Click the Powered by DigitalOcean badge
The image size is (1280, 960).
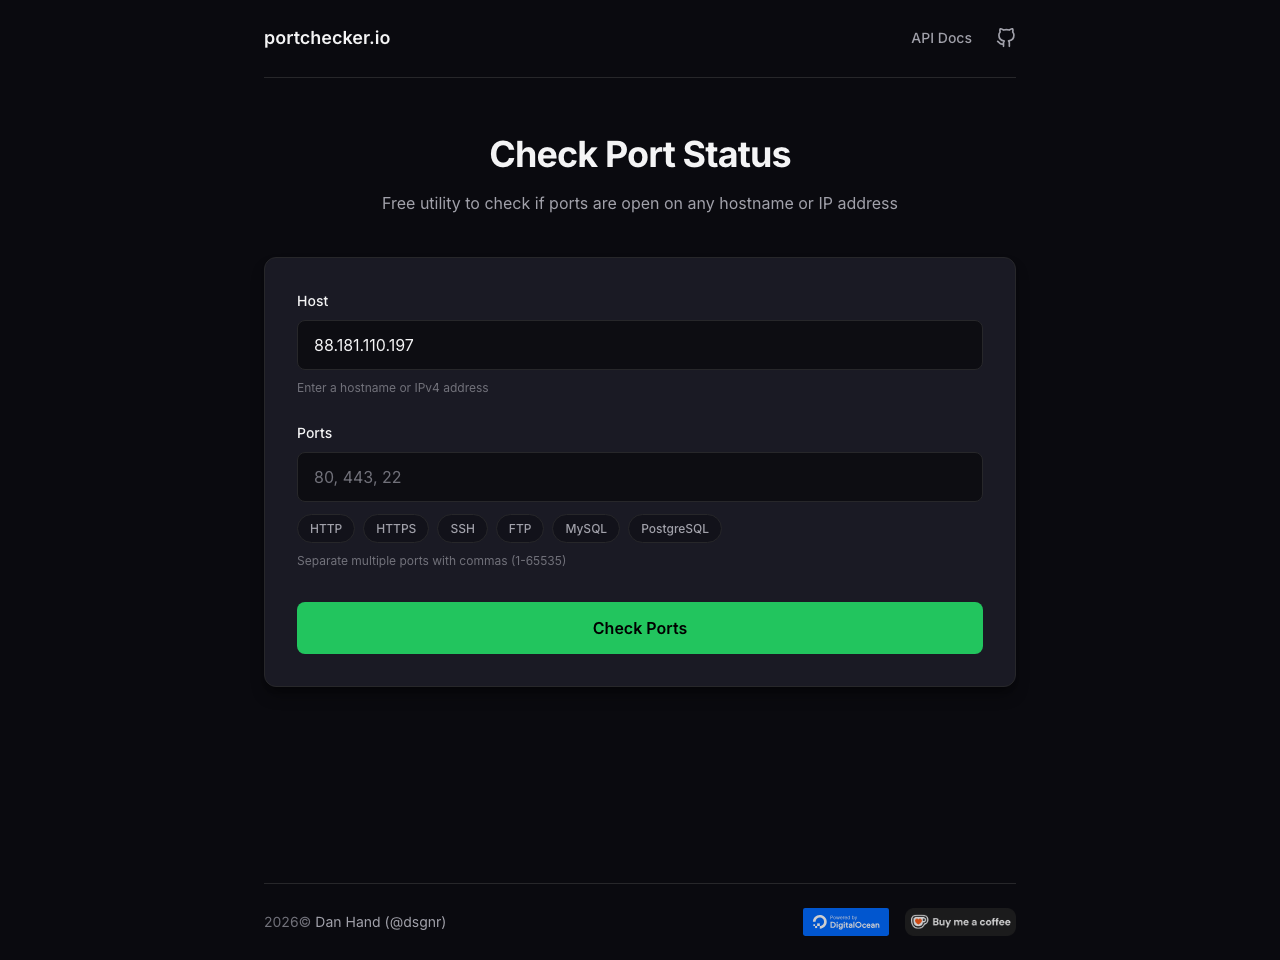(845, 921)
